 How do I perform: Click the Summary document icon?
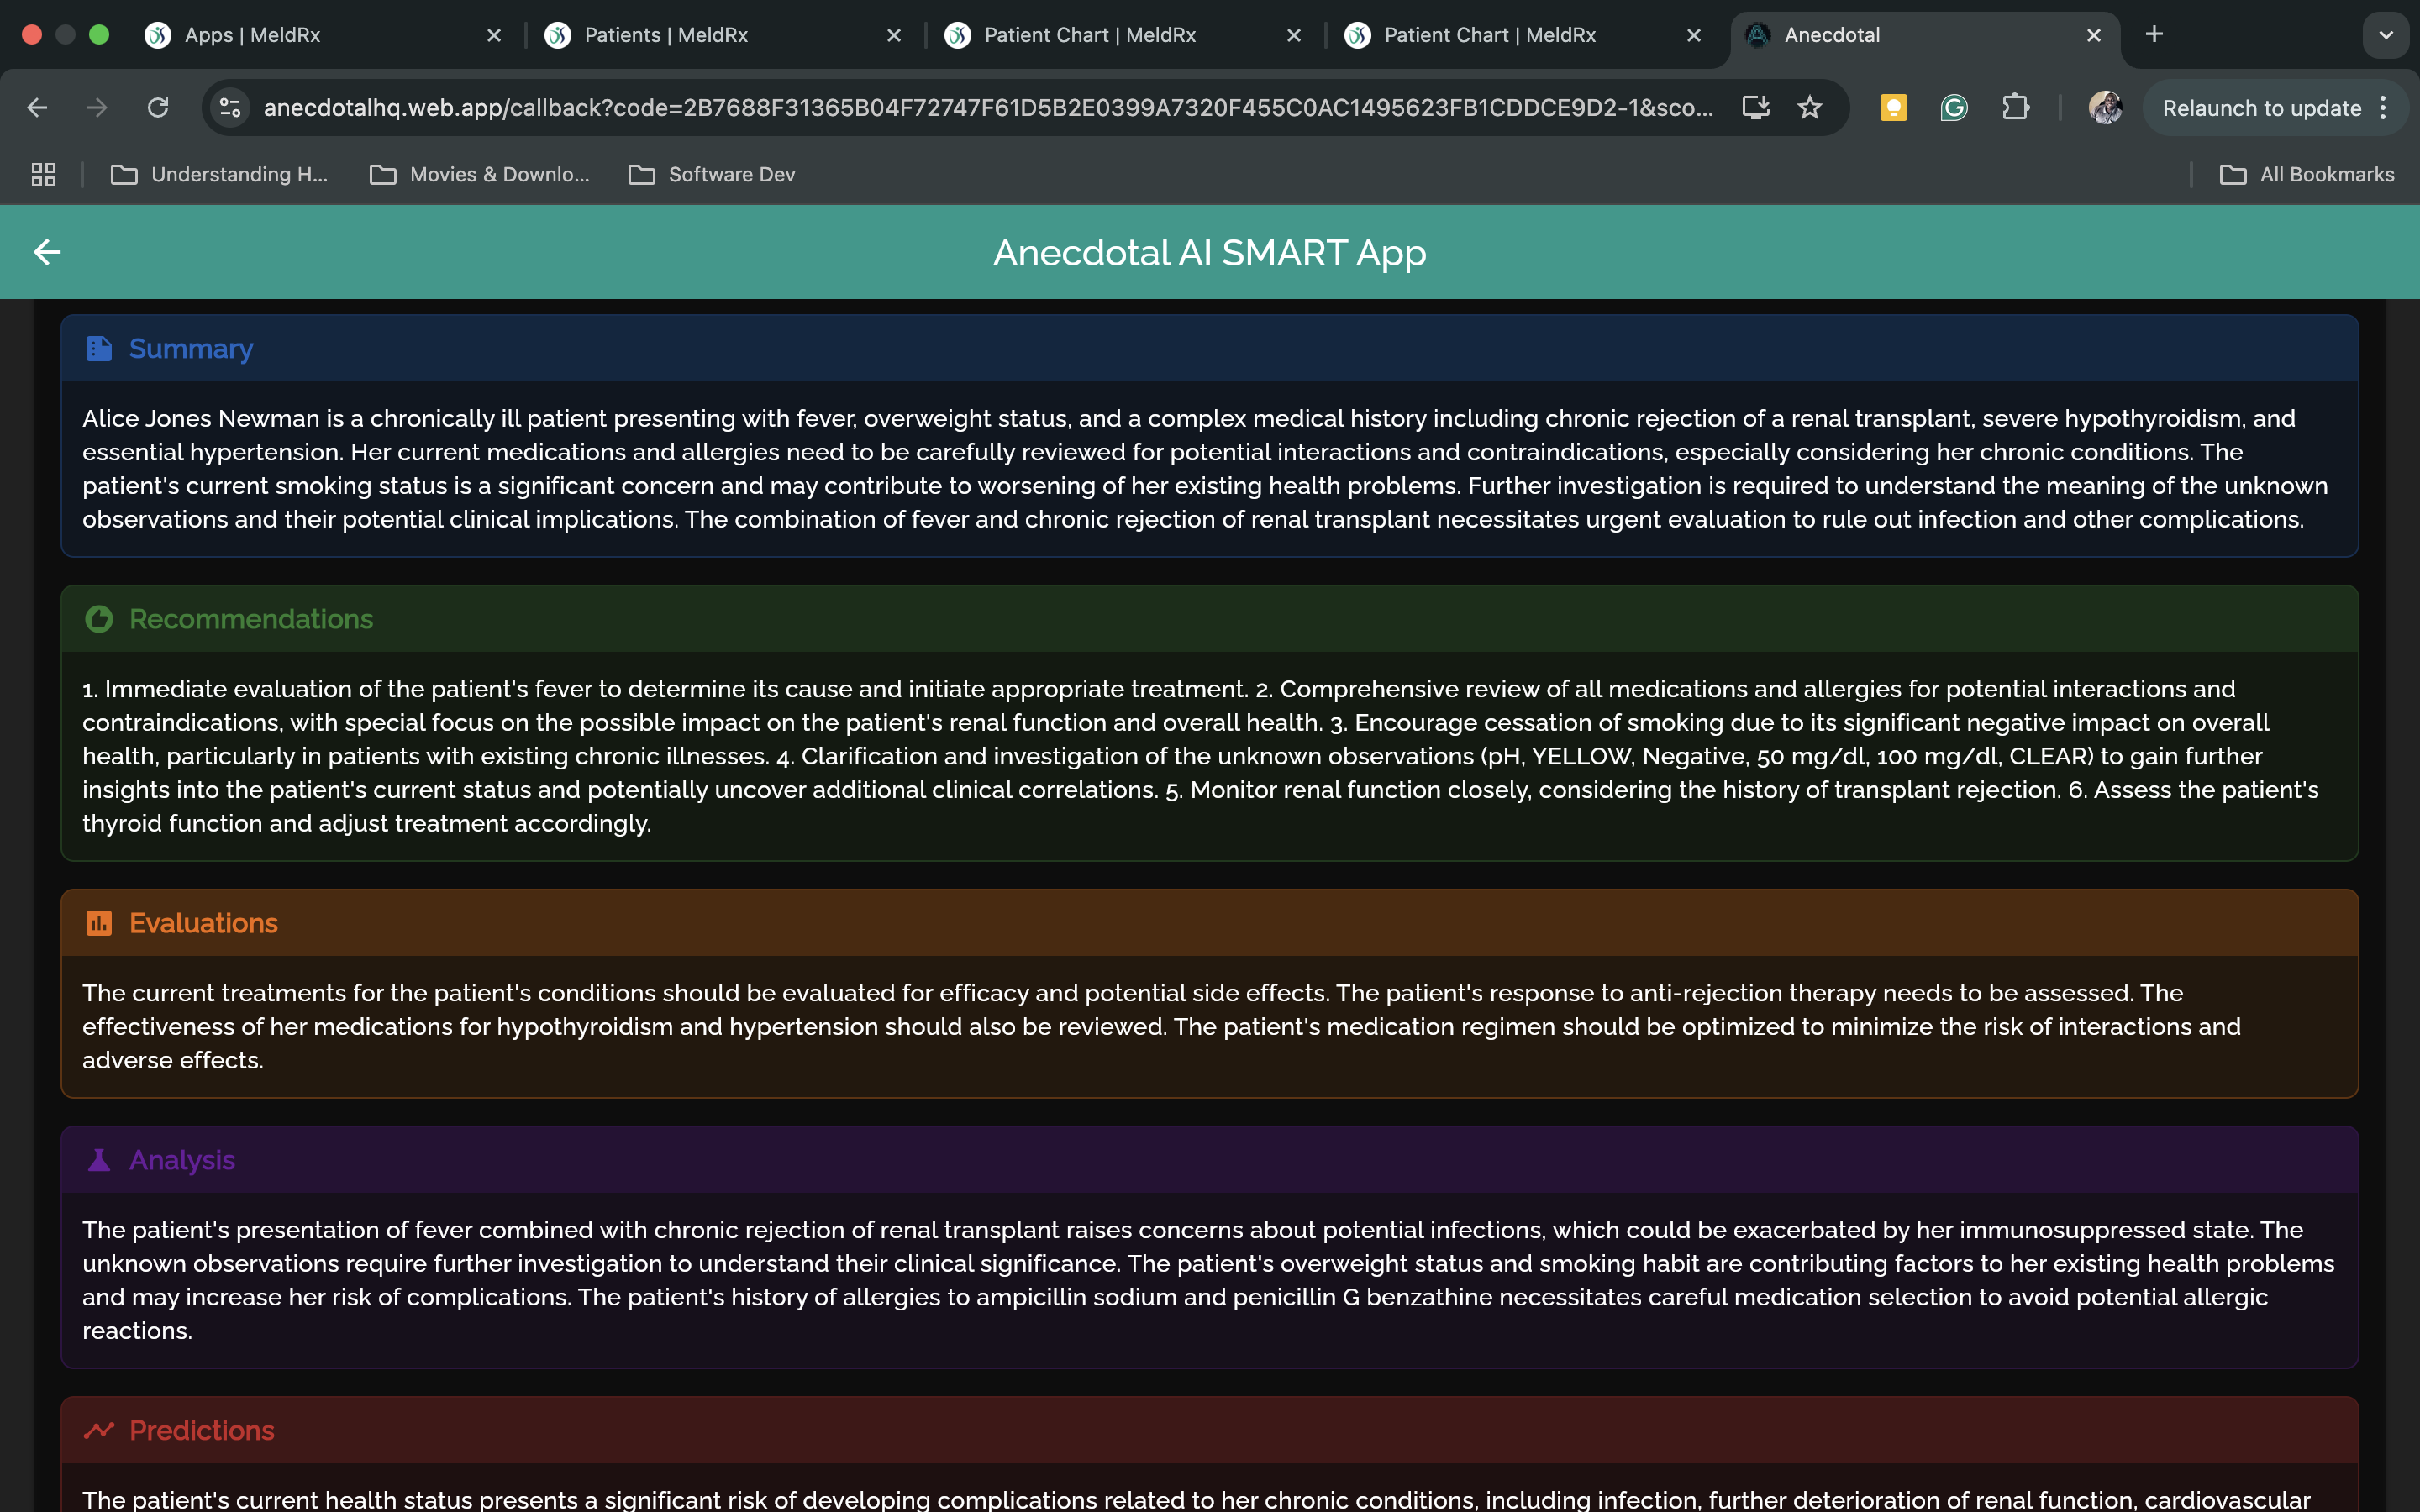[98, 349]
